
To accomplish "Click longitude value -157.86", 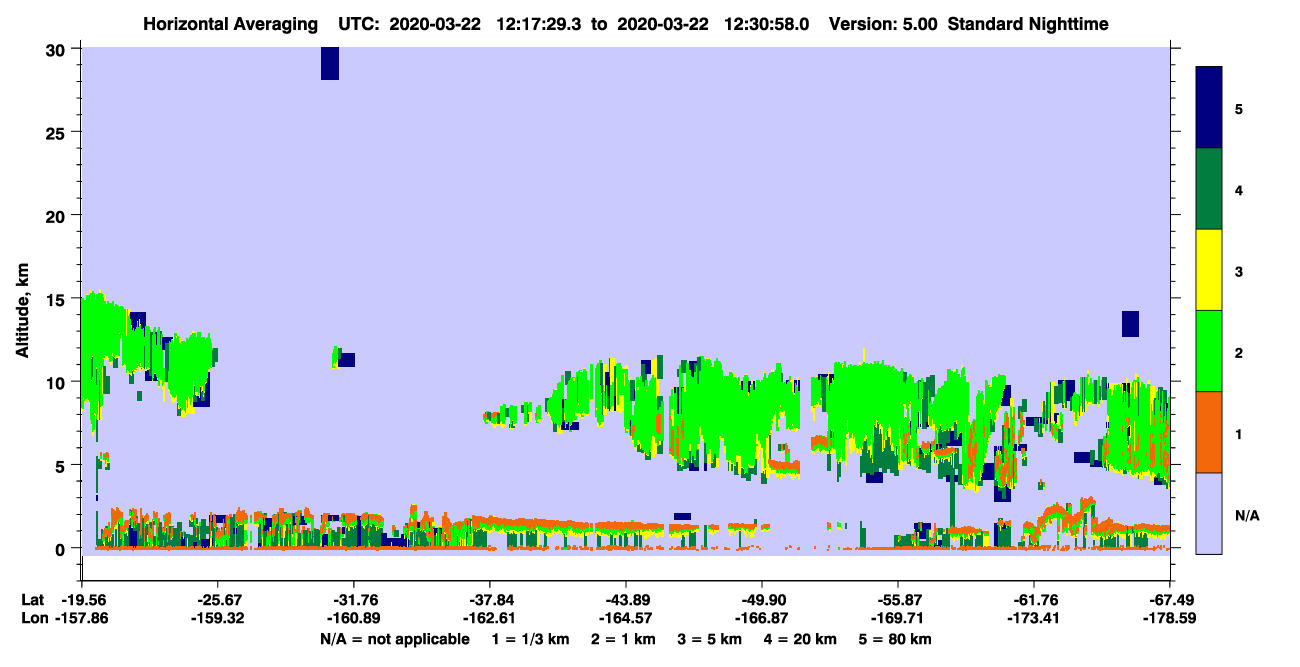I will tap(82, 619).
